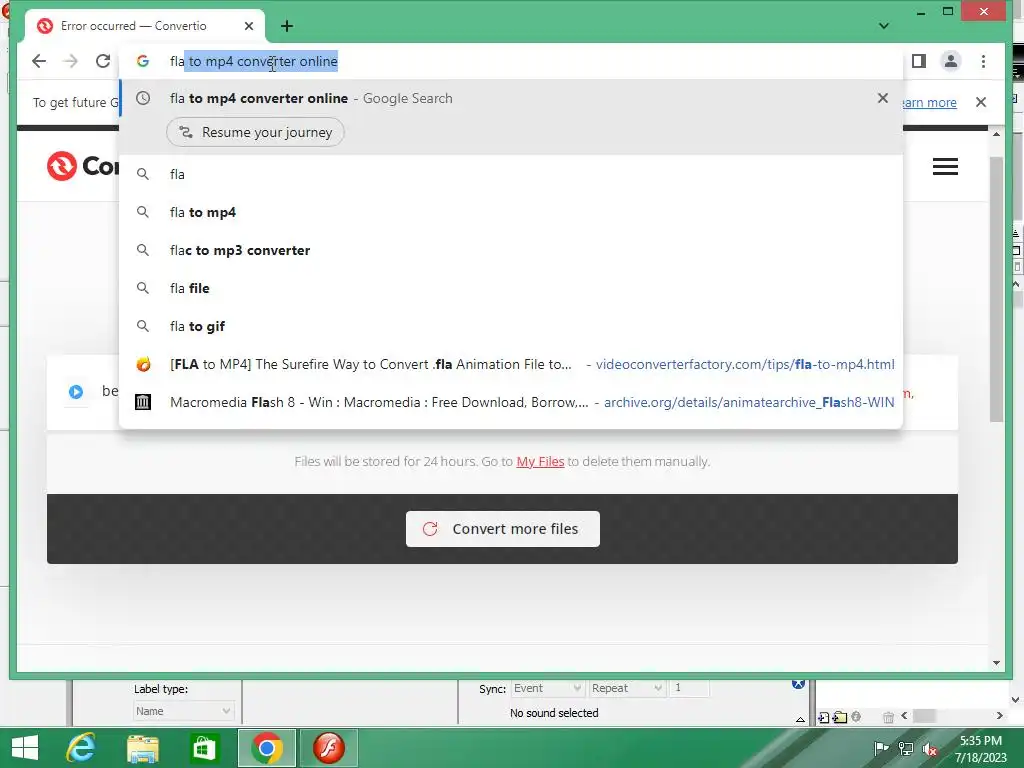Switch to Flash taskbar icon
Viewport: 1024px width, 768px height.
click(x=328, y=748)
